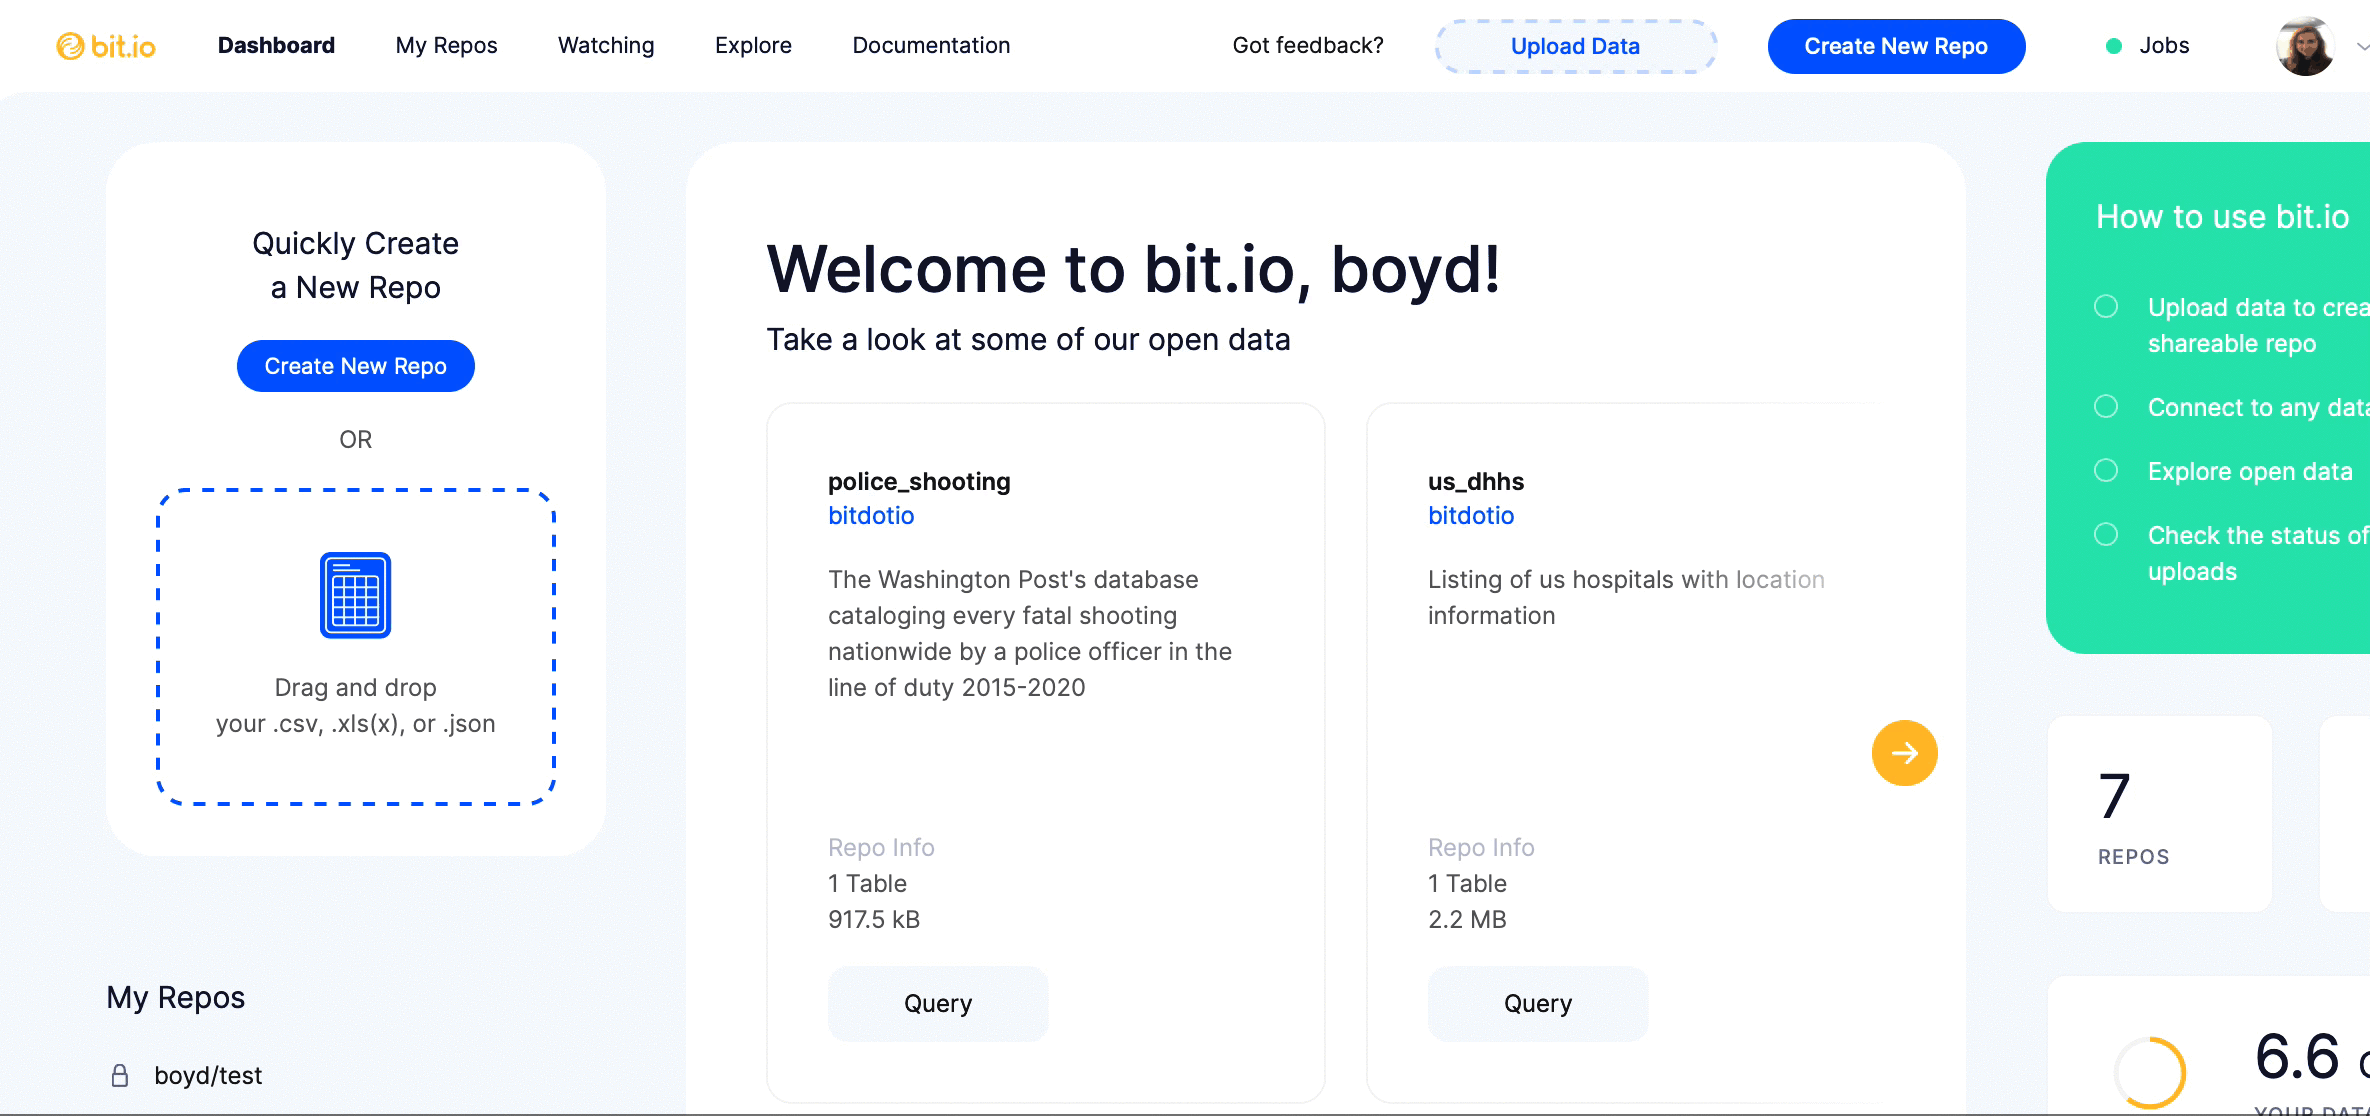Open Got feedback? link
The image size is (2370, 1116).
1307,46
